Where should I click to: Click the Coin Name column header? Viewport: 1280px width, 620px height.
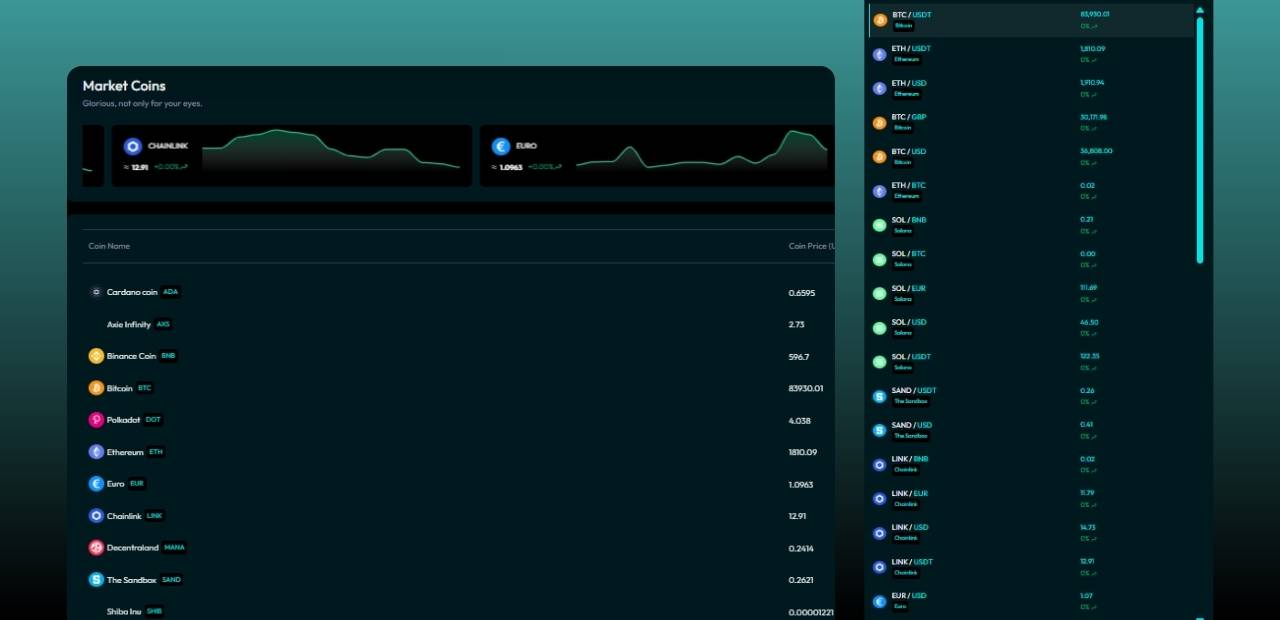coord(109,246)
